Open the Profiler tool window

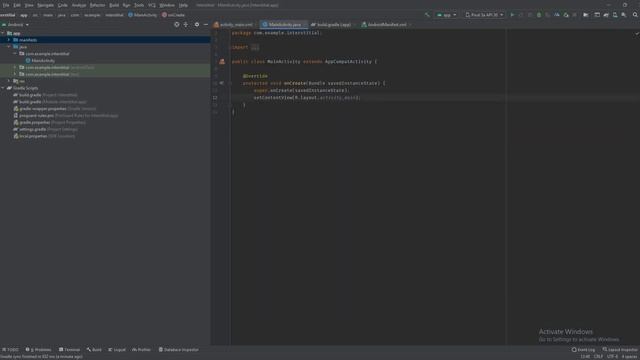tap(141, 350)
